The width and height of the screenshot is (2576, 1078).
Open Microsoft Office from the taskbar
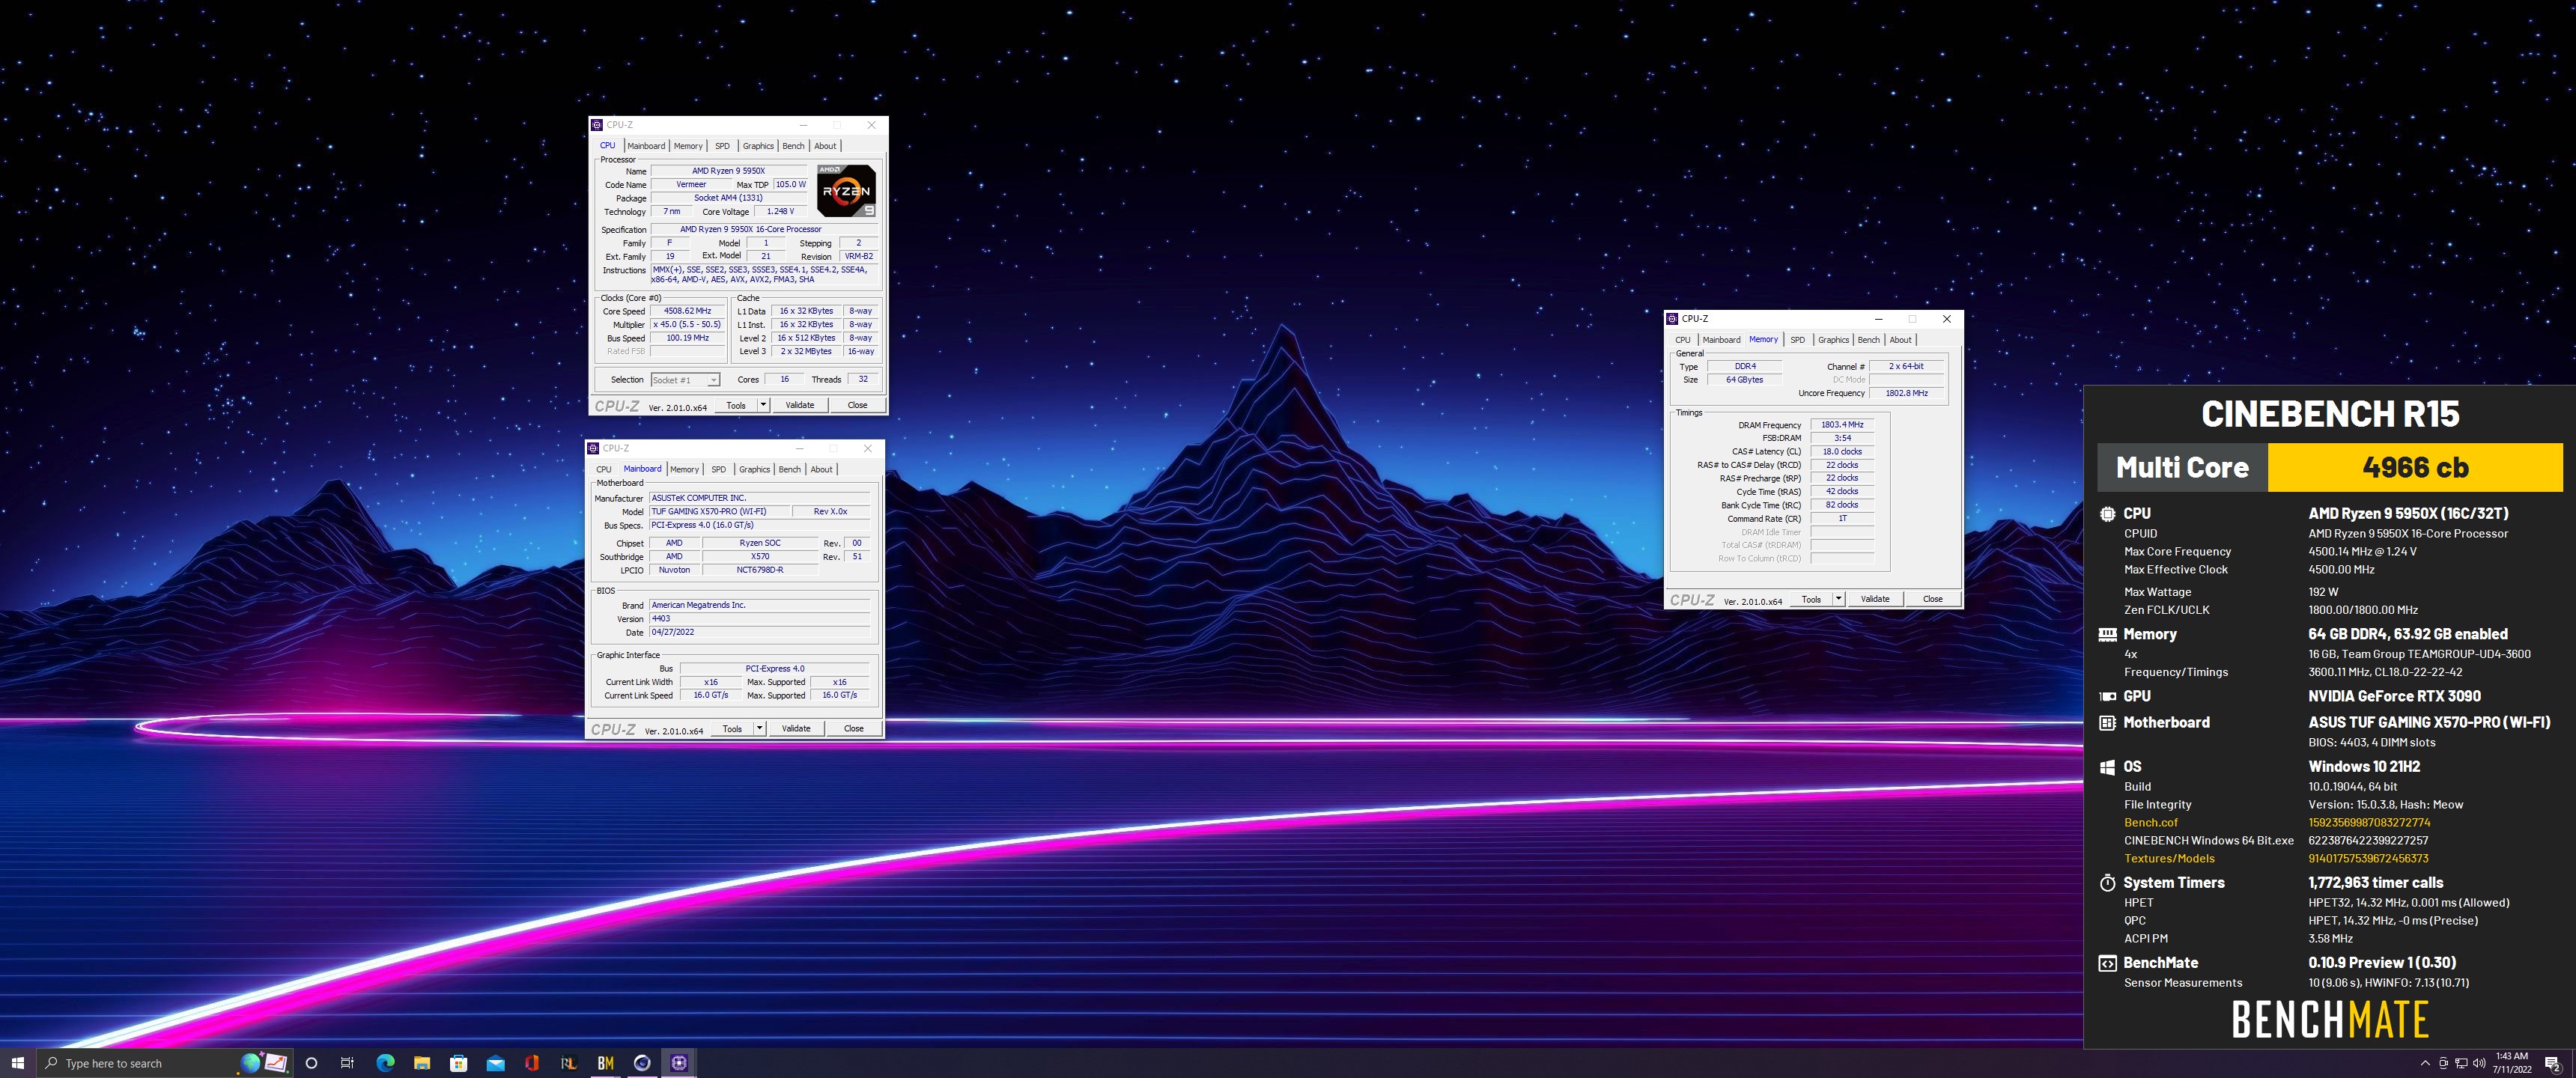pos(532,1063)
